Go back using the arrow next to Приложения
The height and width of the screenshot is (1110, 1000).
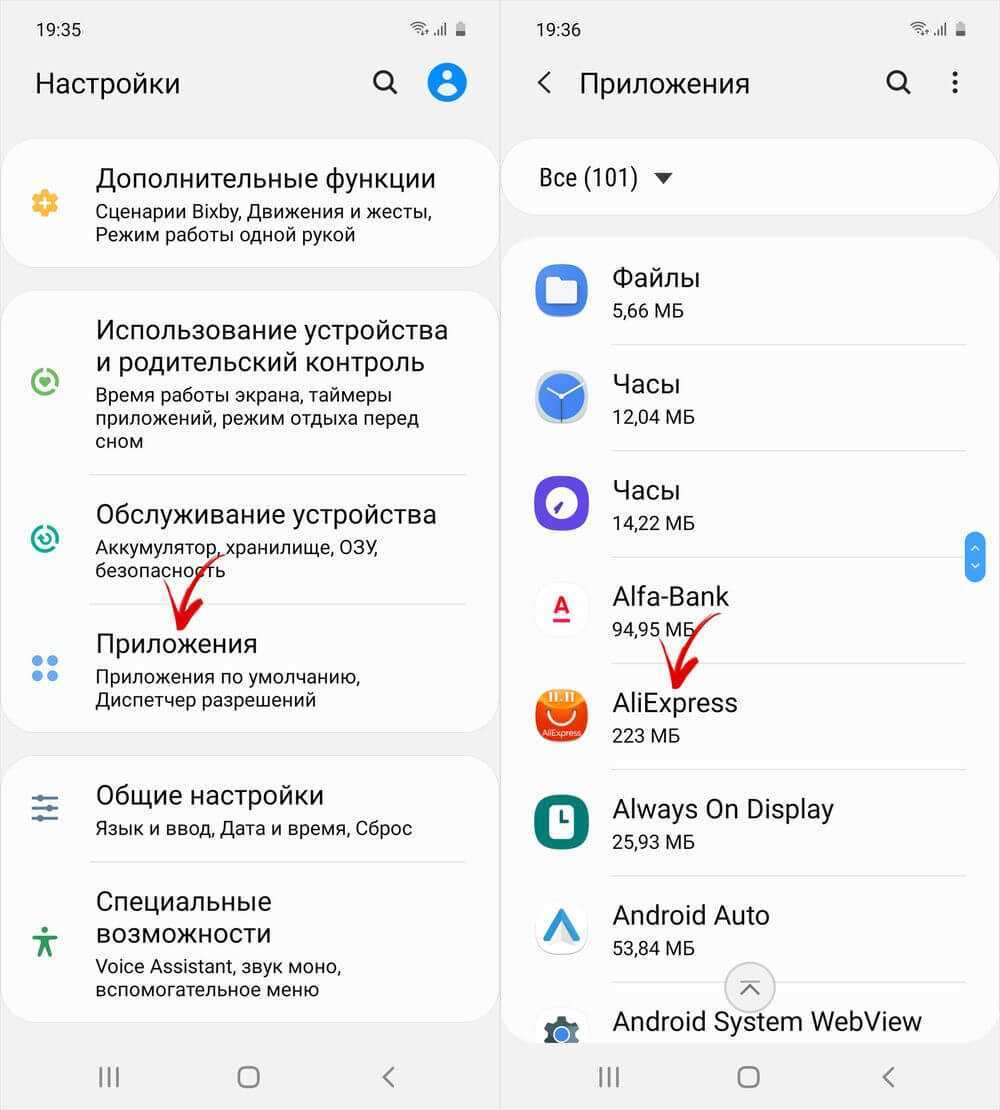tap(544, 83)
